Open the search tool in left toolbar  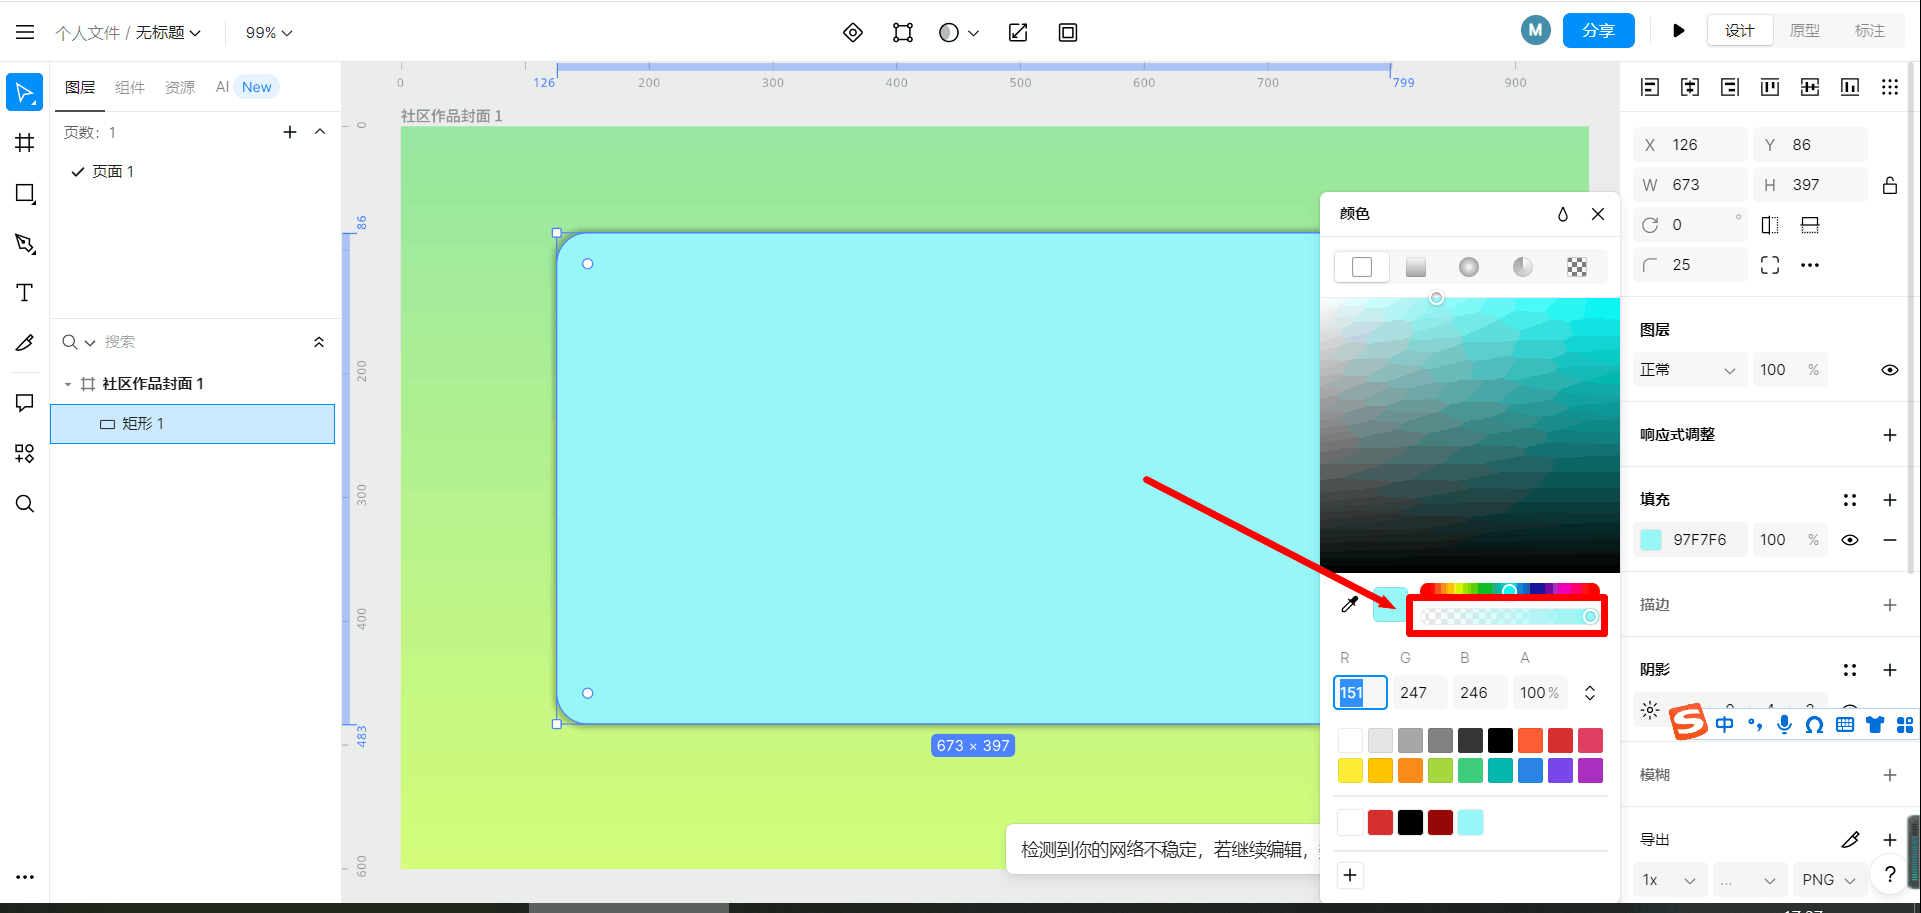click(x=25, y=503)
